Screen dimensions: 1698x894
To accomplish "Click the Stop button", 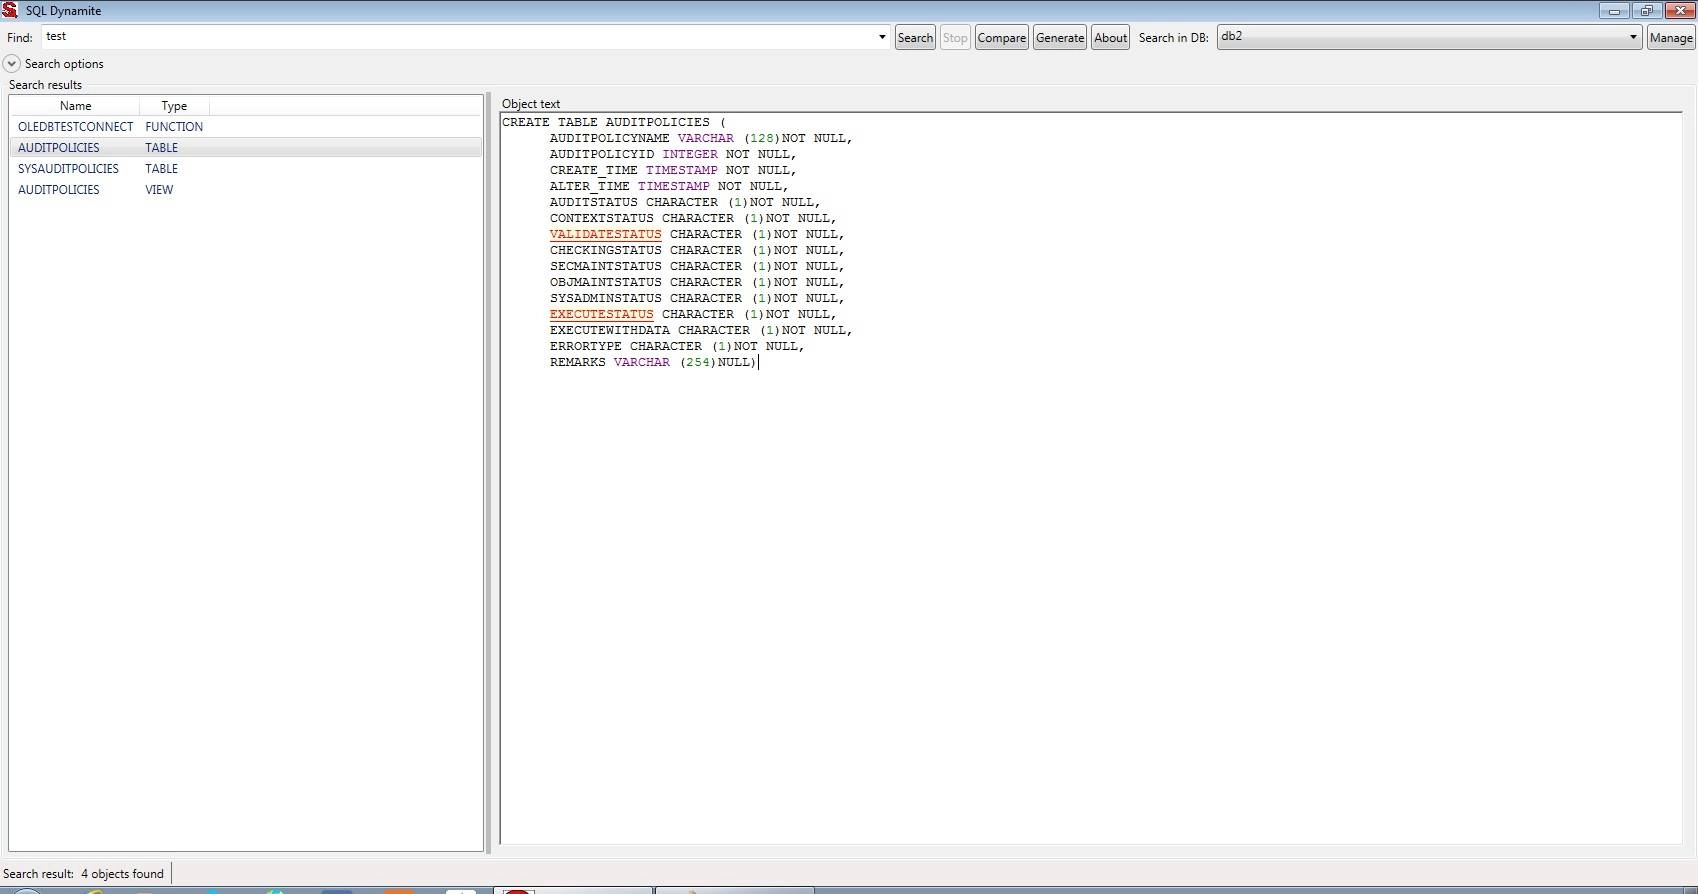I will point(955,38).
